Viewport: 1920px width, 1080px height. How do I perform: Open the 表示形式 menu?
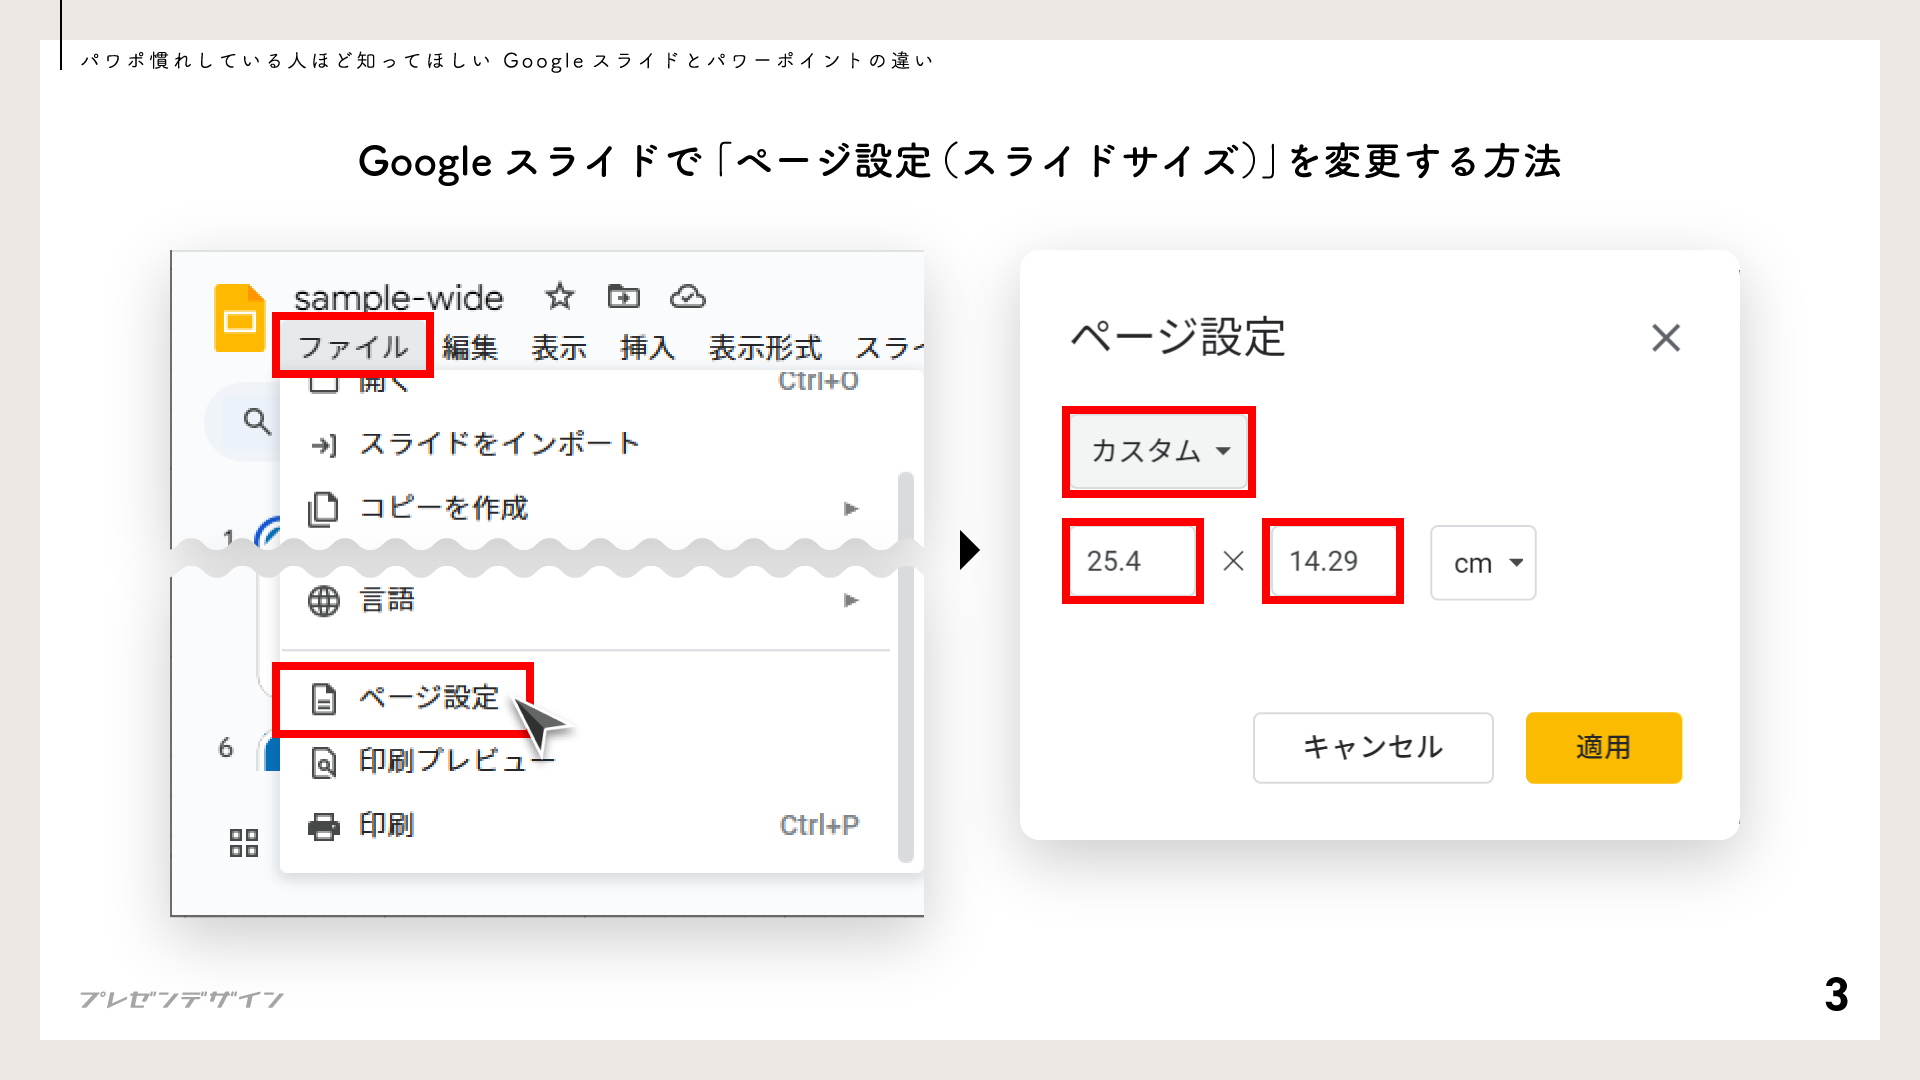[x=765, y=347]
